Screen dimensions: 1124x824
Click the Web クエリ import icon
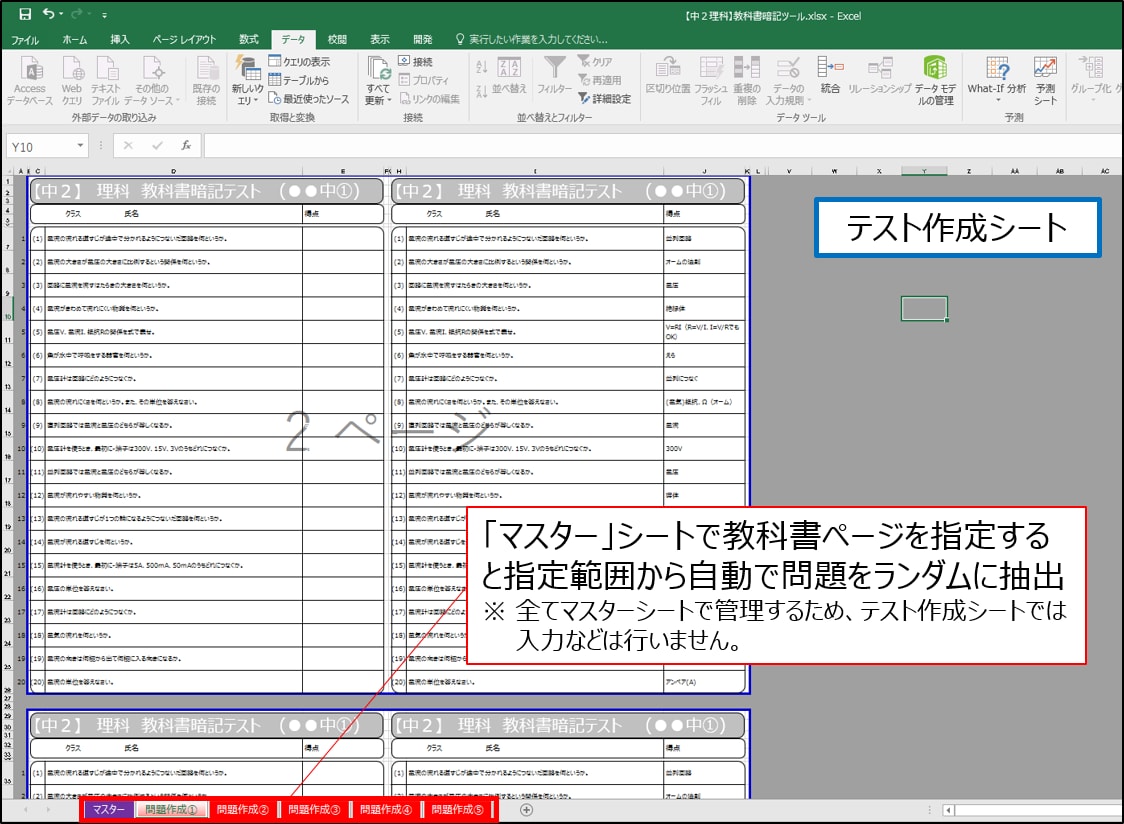point(72,80)
